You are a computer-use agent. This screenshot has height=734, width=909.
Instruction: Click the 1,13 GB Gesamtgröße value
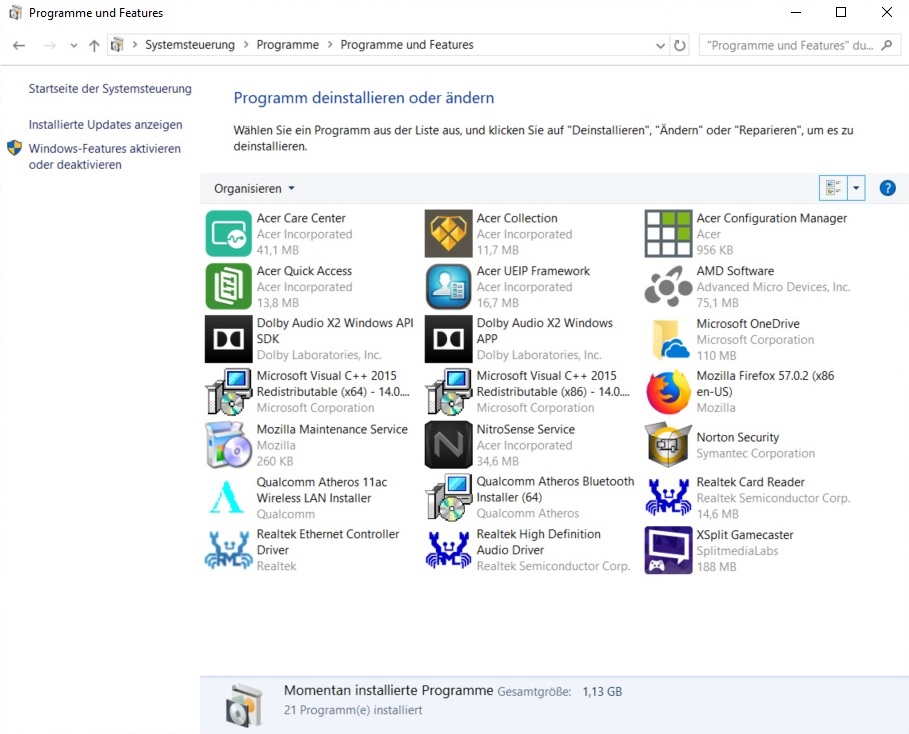point(602,692)
